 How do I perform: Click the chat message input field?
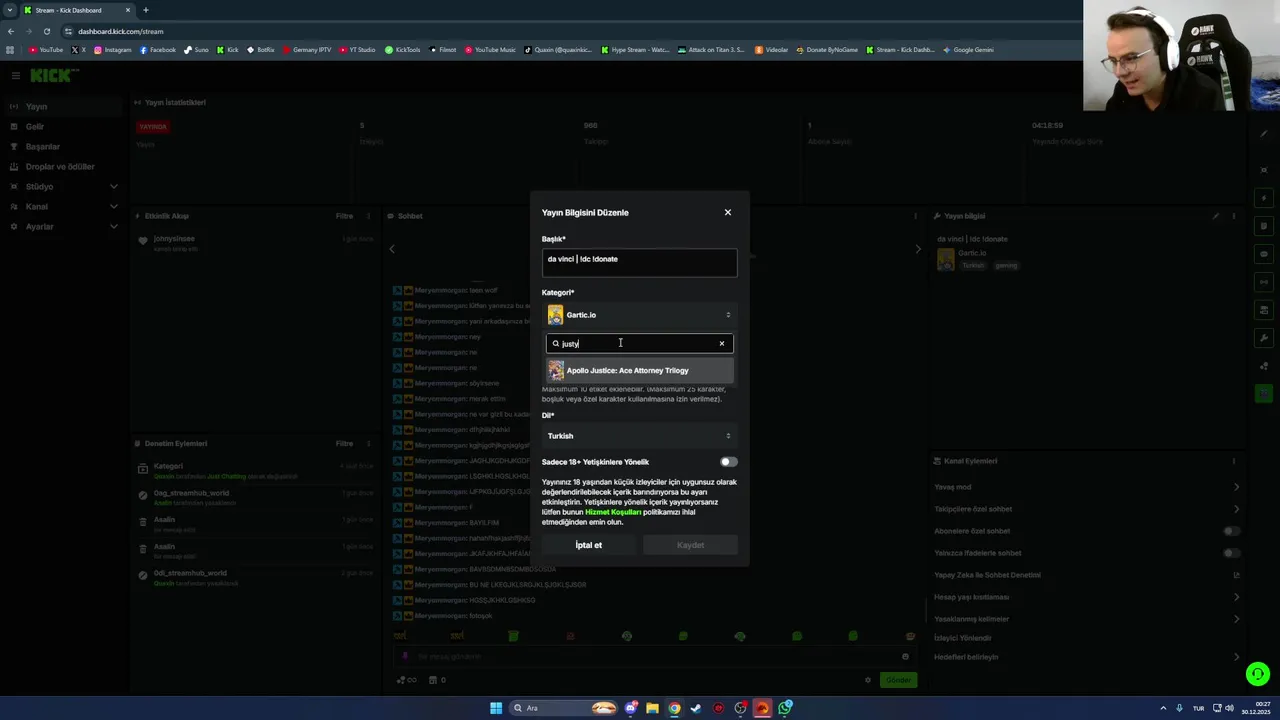(655, 657)
